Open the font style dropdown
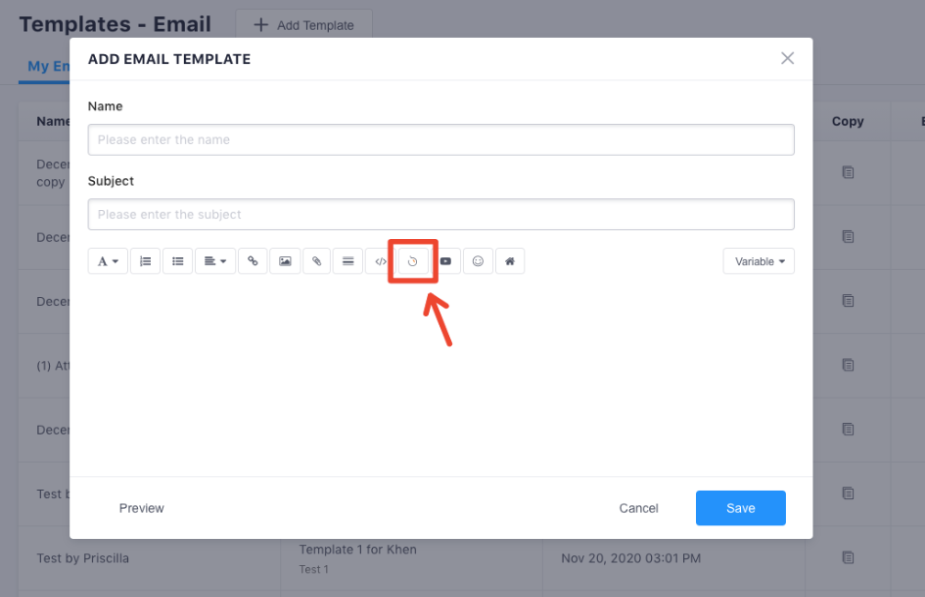Screen dimensions: 925x597 pyautogui.click(x=108, y=261)
